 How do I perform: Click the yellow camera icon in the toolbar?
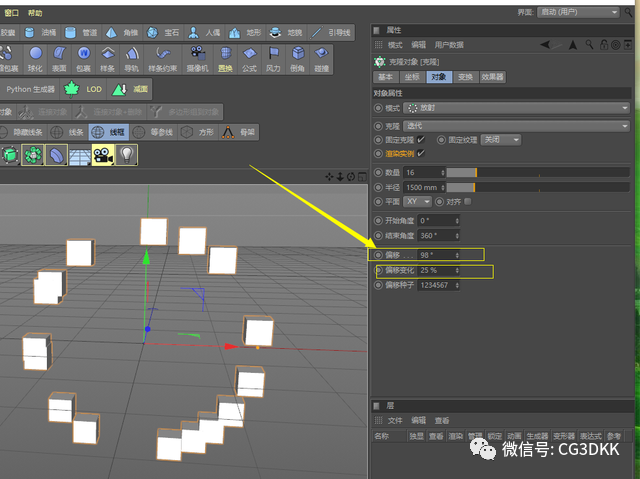[x=103, y=155]
